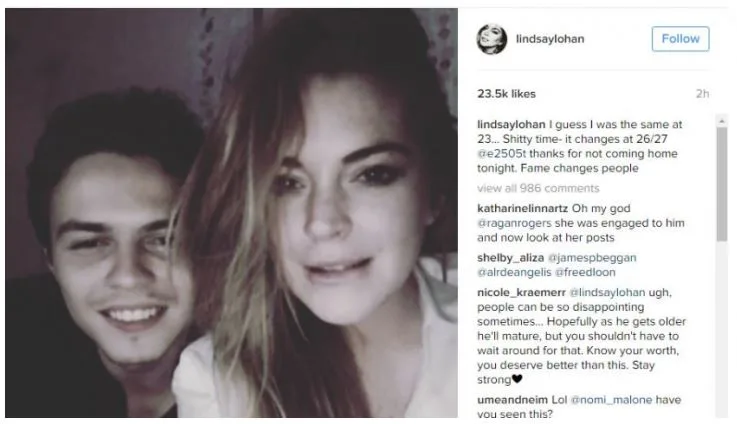Screen dimensions: 737x424
Task: Click the @lindsaylohan mention in nicole's comment
Action: pos(607,292)
